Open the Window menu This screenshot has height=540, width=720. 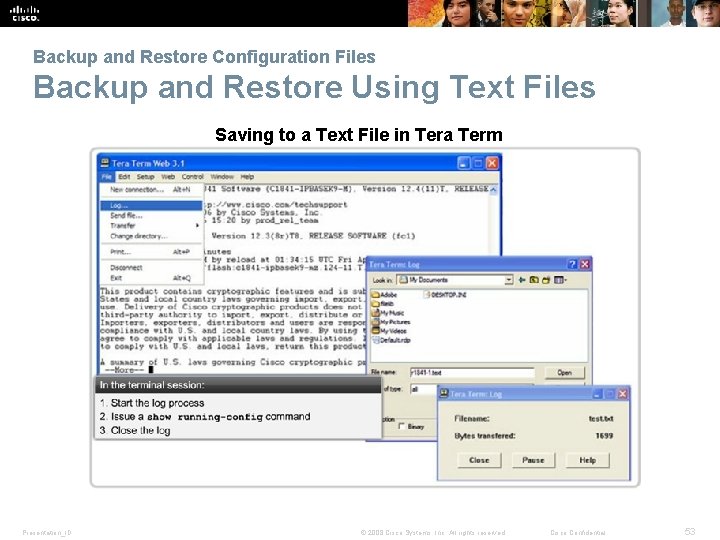pos(222,177)
